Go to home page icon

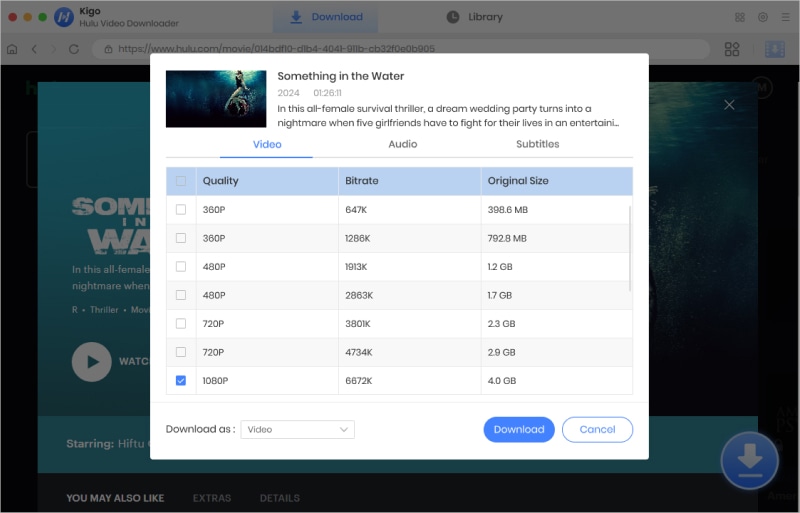[x=12, y=49]
